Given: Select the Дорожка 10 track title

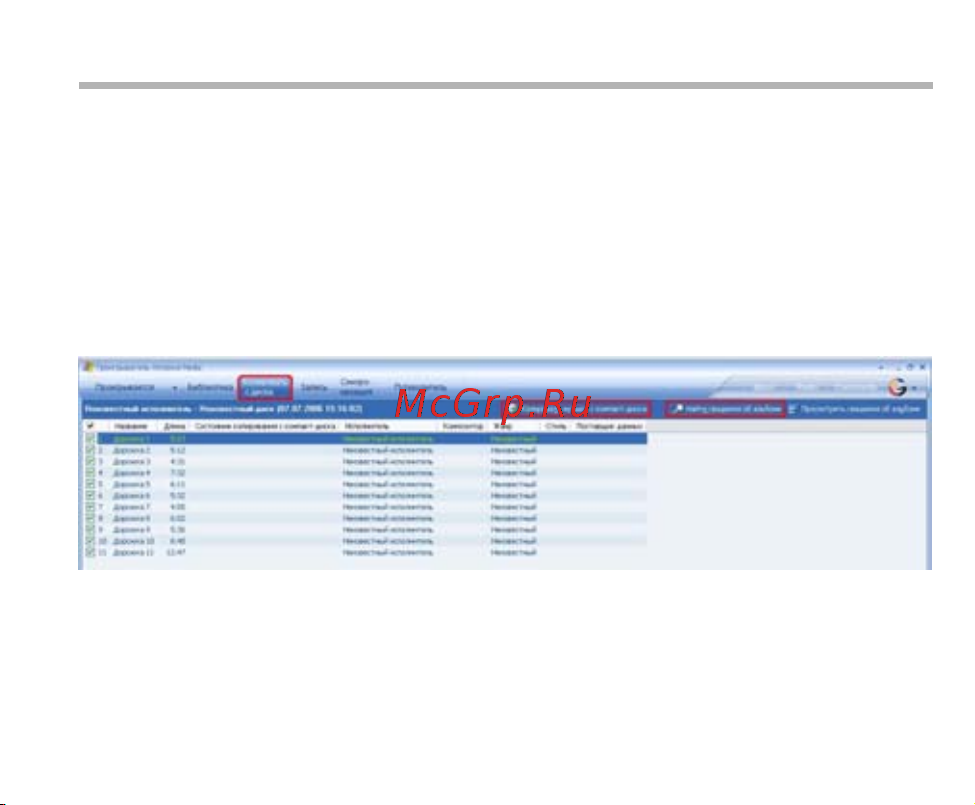Looking at the screenshot, I should (133, 541).
